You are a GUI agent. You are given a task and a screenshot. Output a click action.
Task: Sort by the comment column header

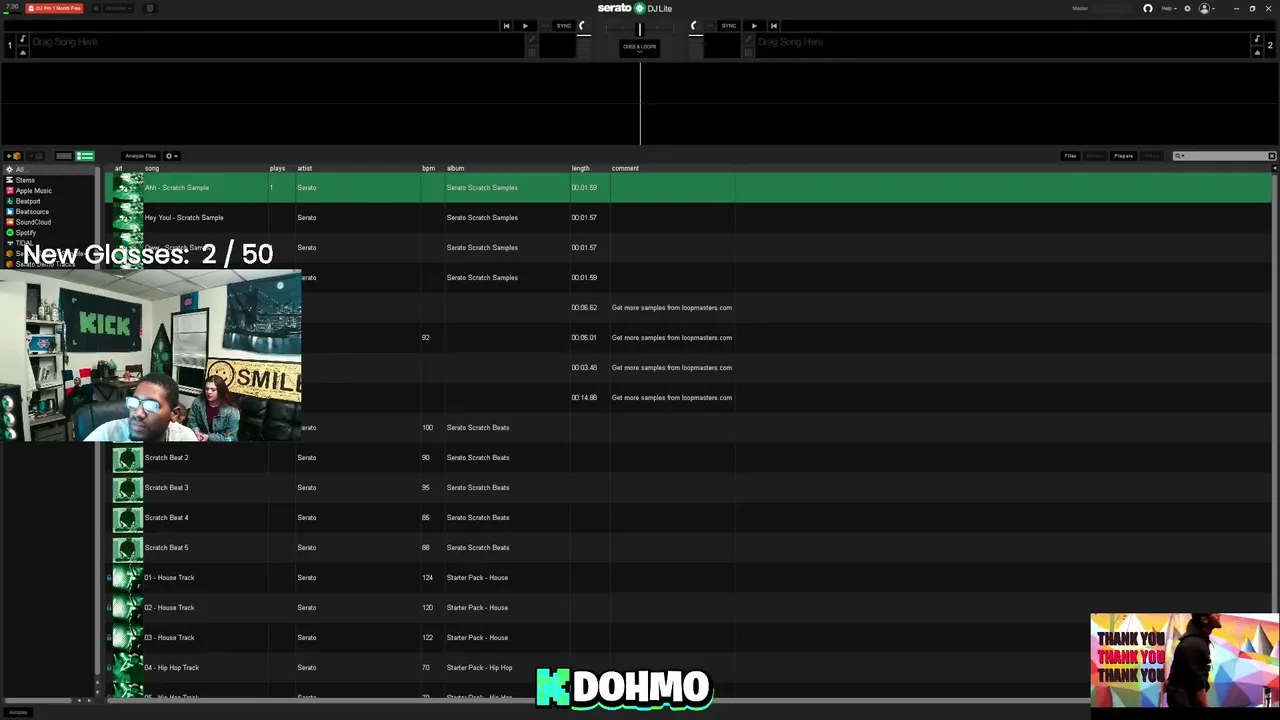[625, 168]
